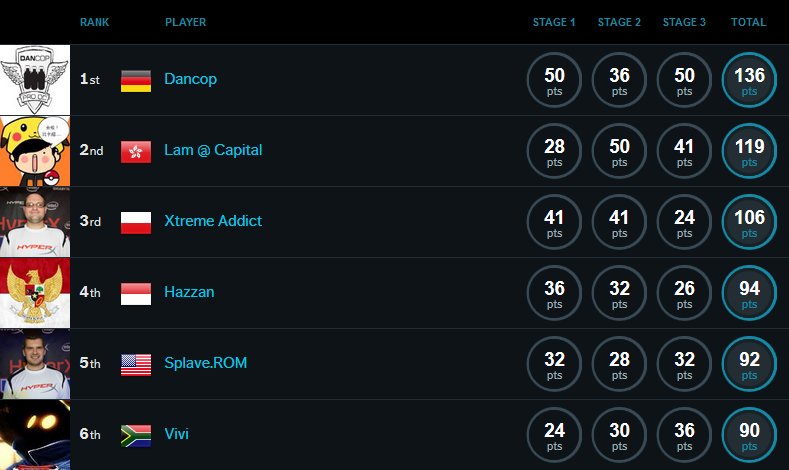Open the Dancop player profile link
789x470 pixels.
point(190,79)
